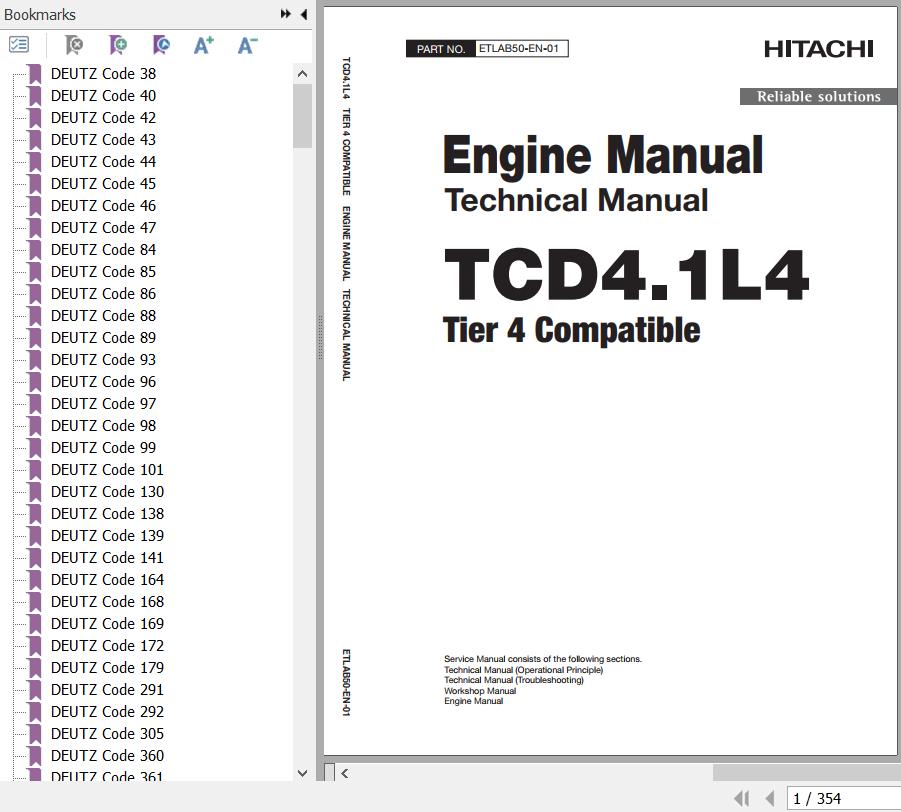
Task: Select the DEUTZ Code 305 bookmark
Action: click(x=107, y=733)
